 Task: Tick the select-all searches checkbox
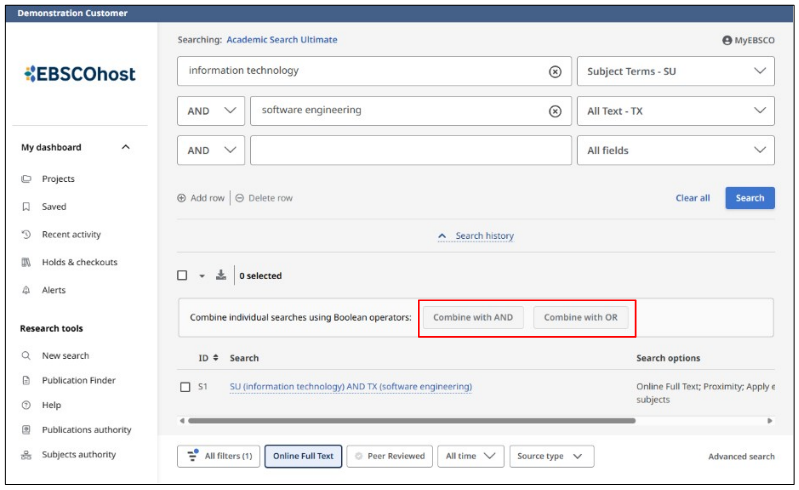point(182,275)
